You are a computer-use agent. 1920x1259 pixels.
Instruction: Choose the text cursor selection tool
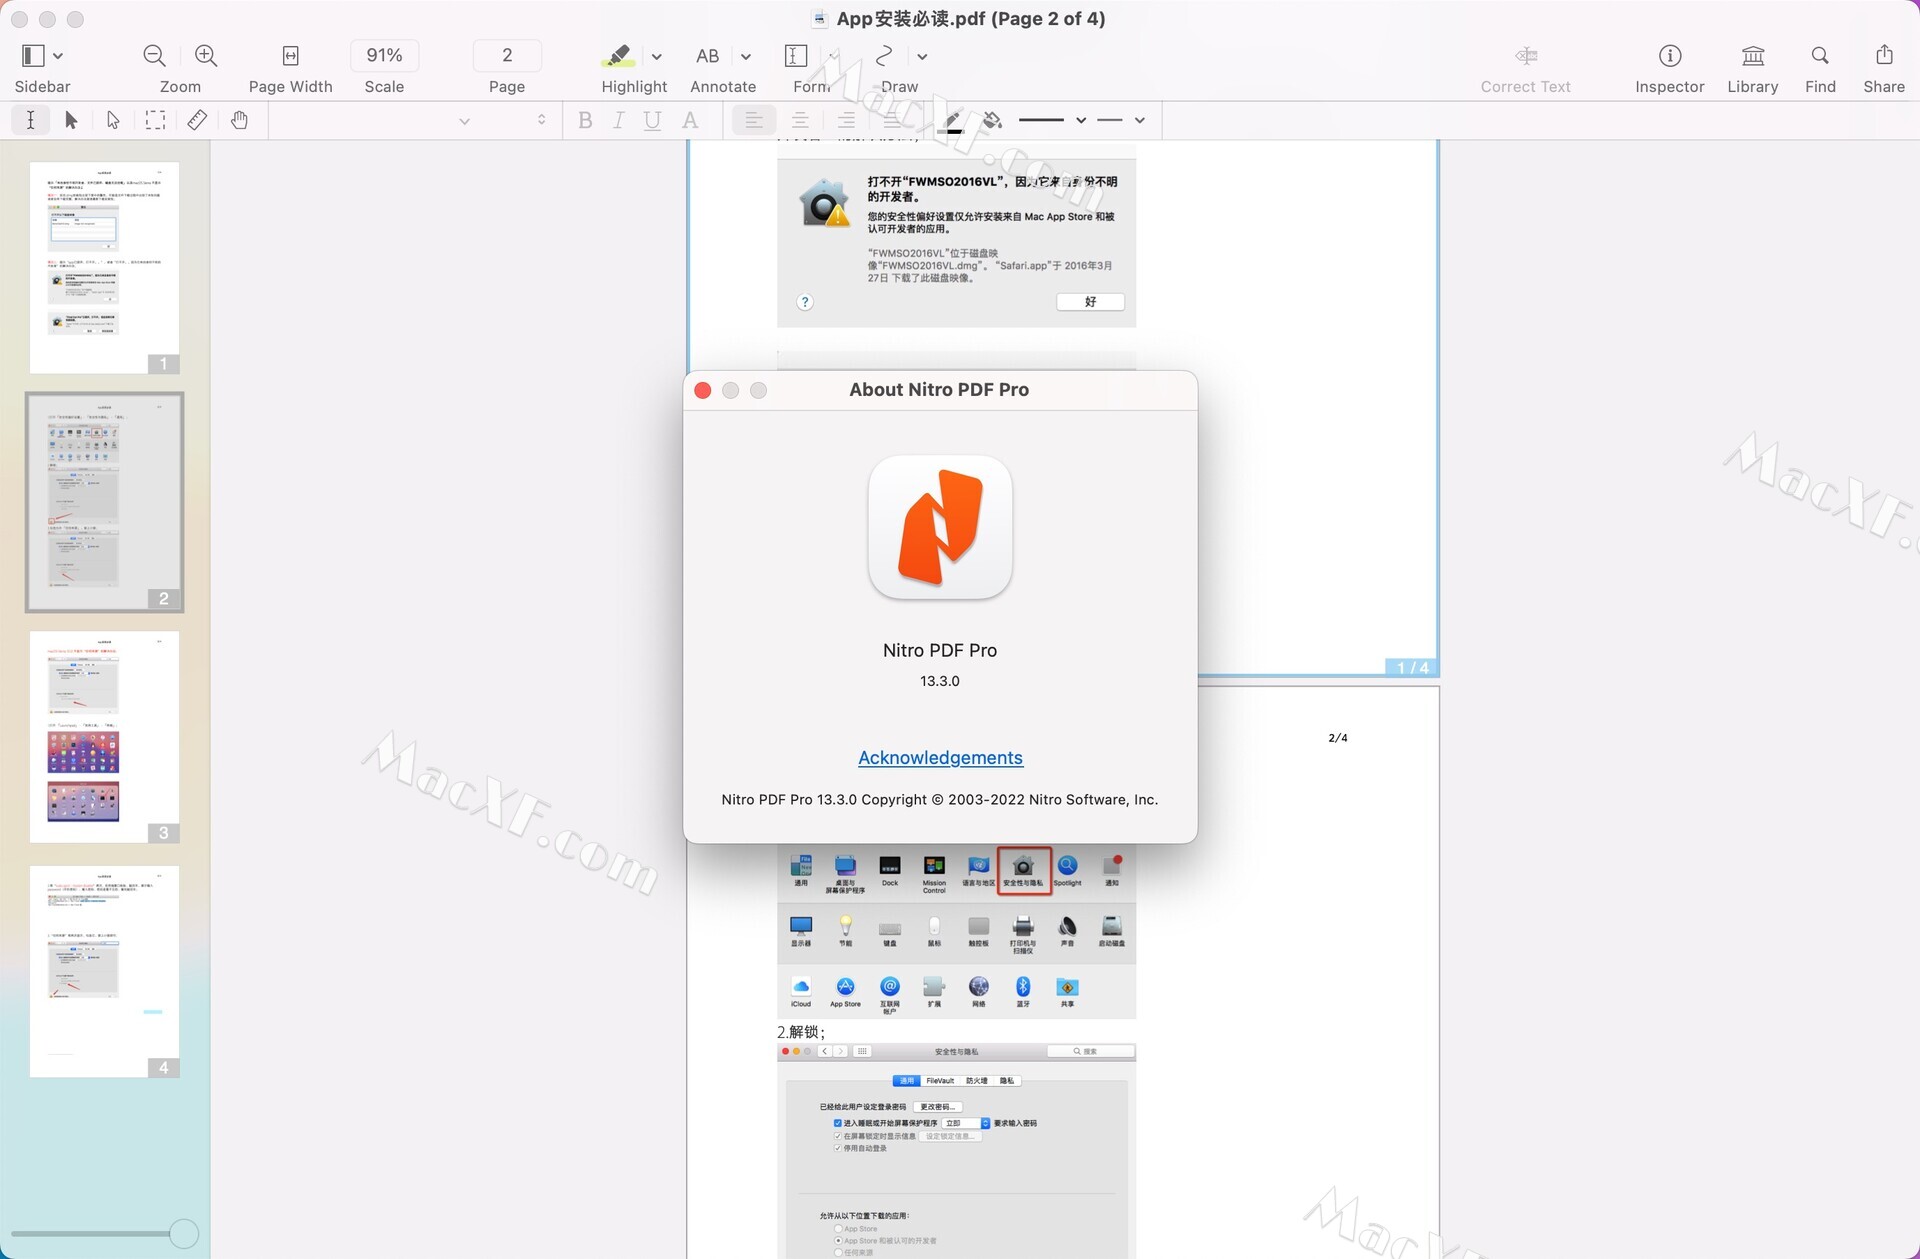click(x=31, y=120)
